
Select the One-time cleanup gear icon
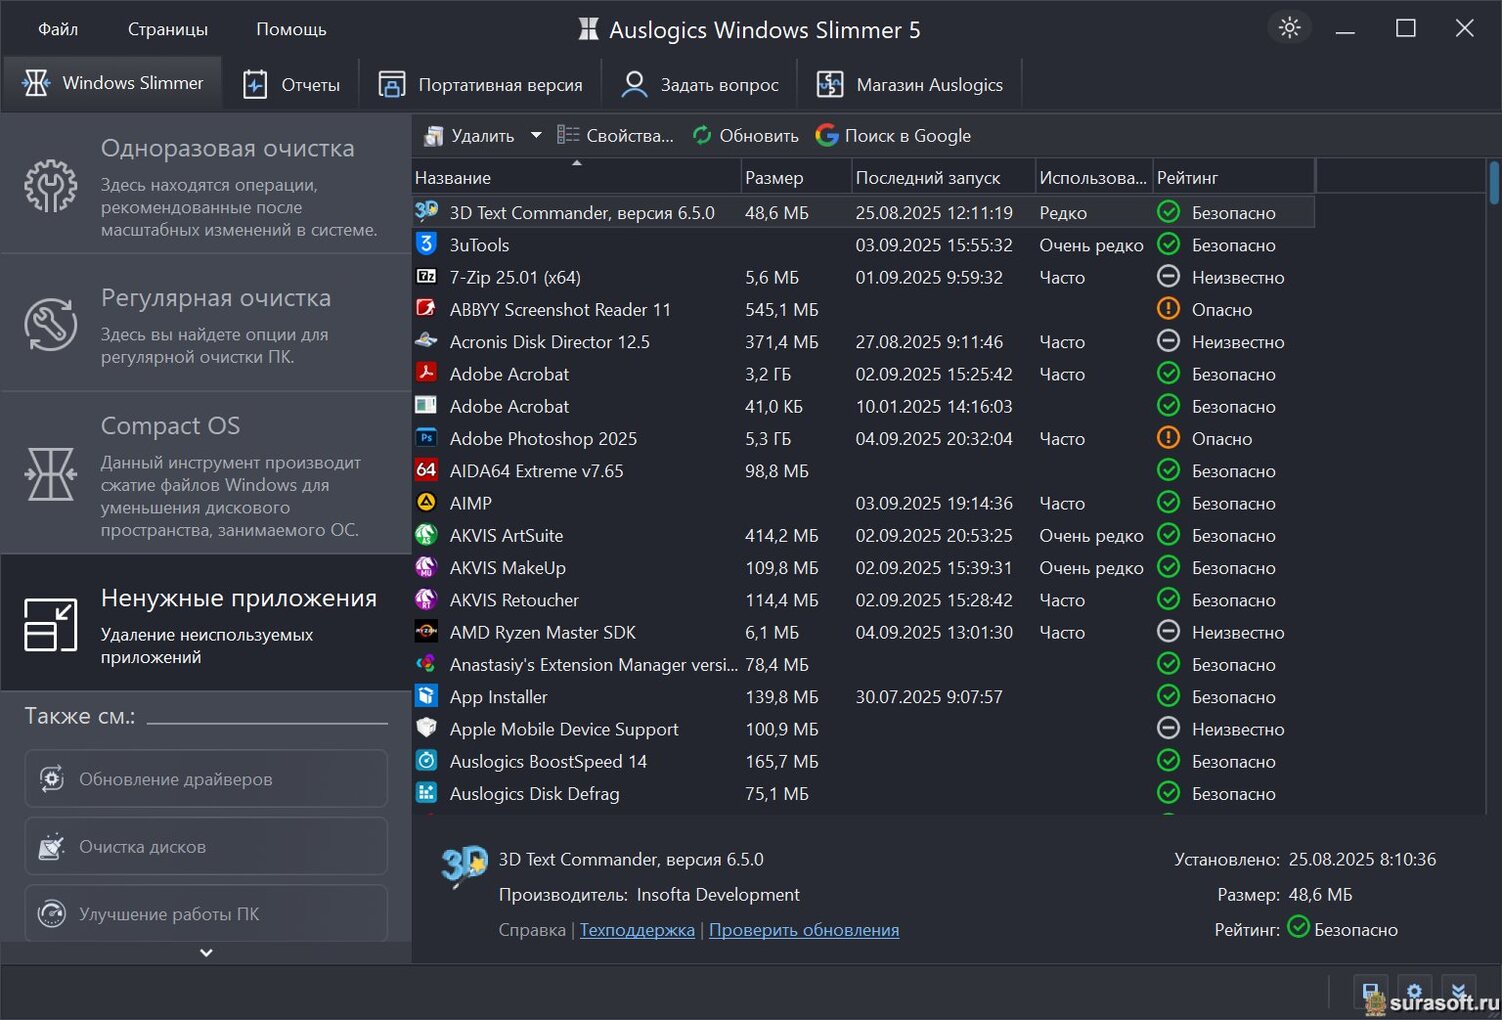(x=51, y=186)
